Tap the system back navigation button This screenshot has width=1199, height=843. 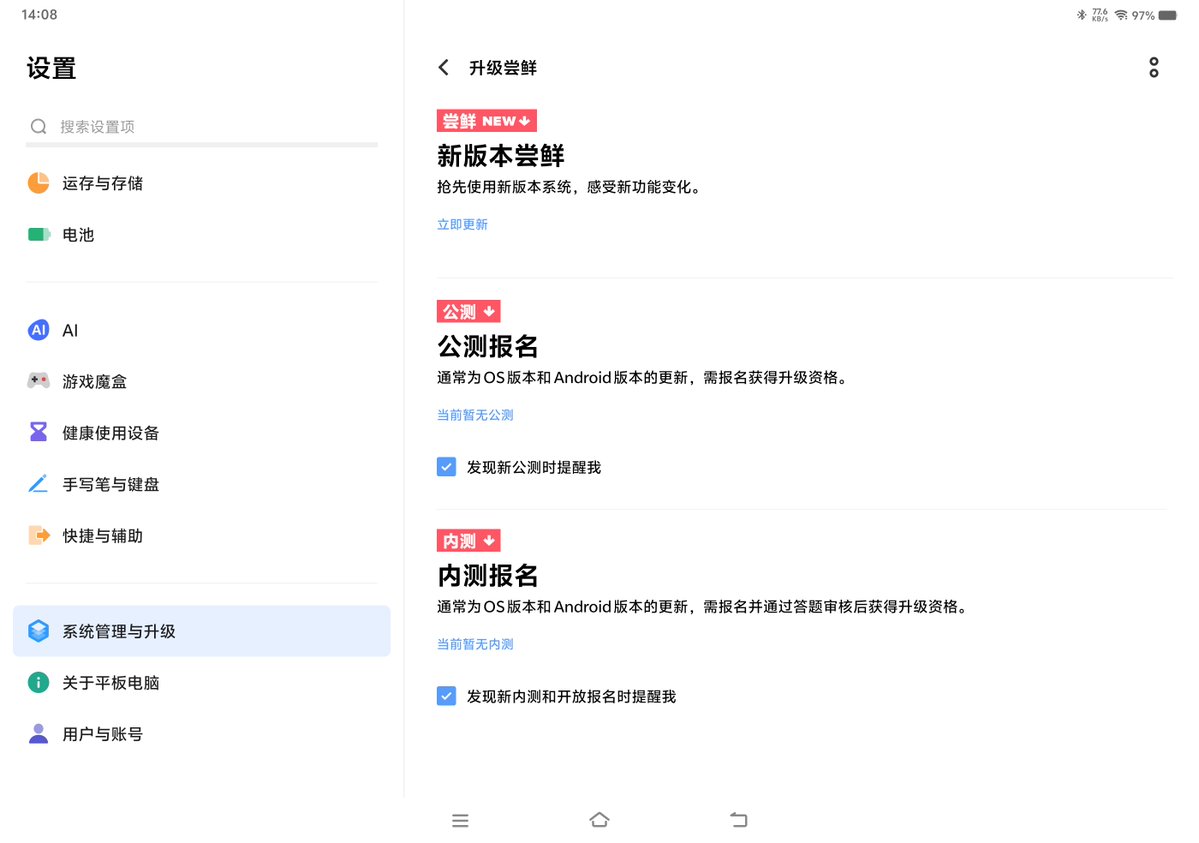point(739,819)
